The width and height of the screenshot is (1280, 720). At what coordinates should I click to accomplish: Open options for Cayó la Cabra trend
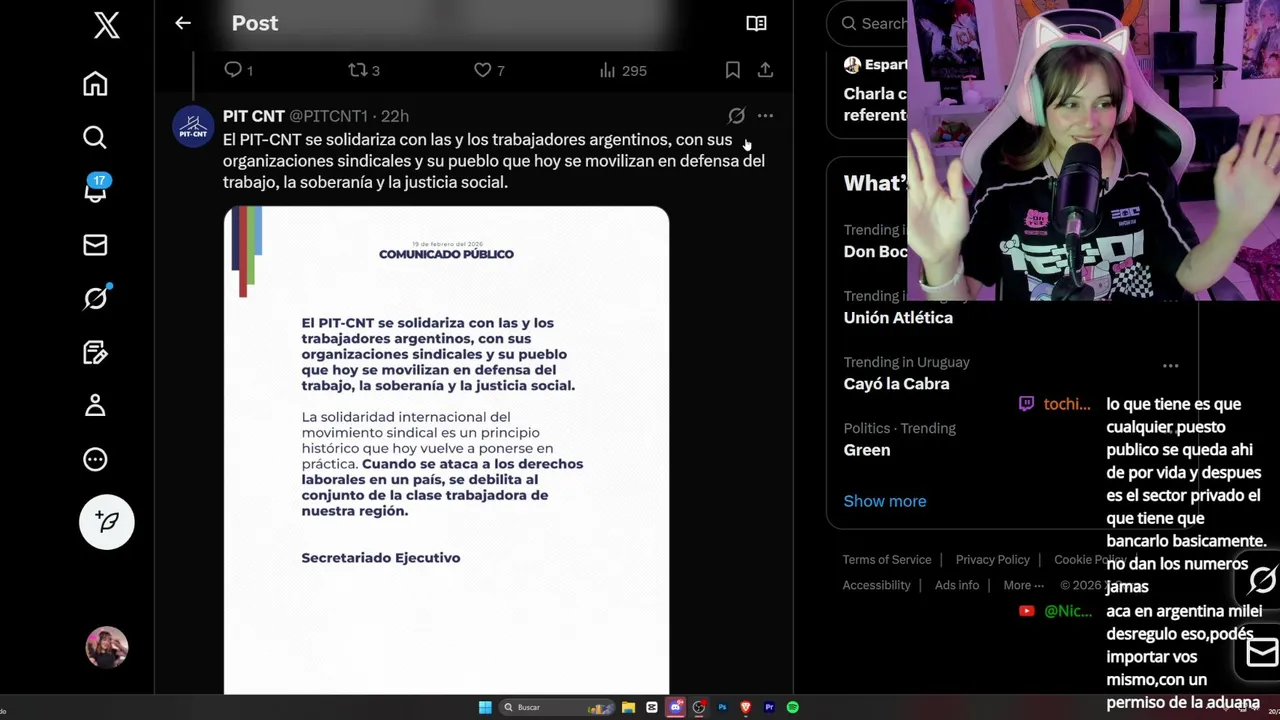coord(1170,365)
